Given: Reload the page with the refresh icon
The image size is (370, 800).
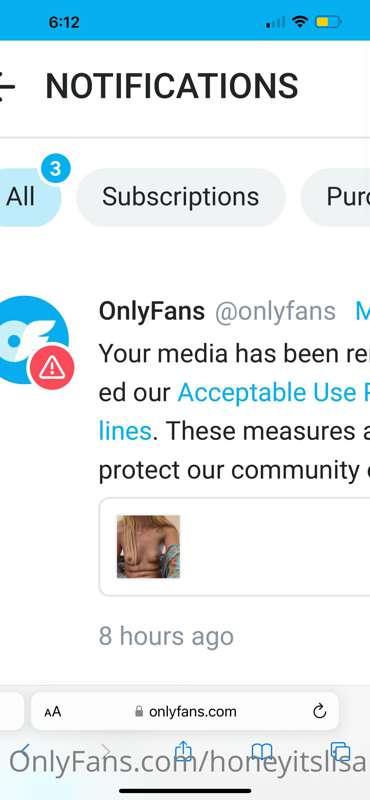Looking at the screenshot, I should 319,711.
